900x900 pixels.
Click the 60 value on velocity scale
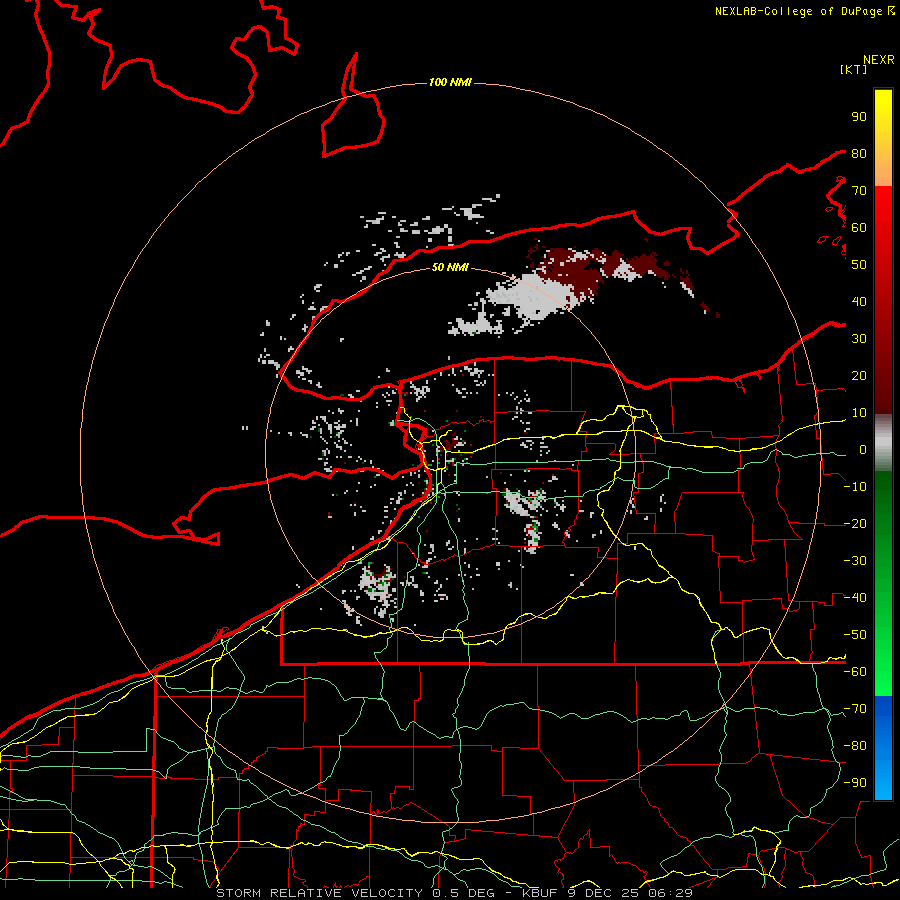pyautogui.click(x=859, y=227)
